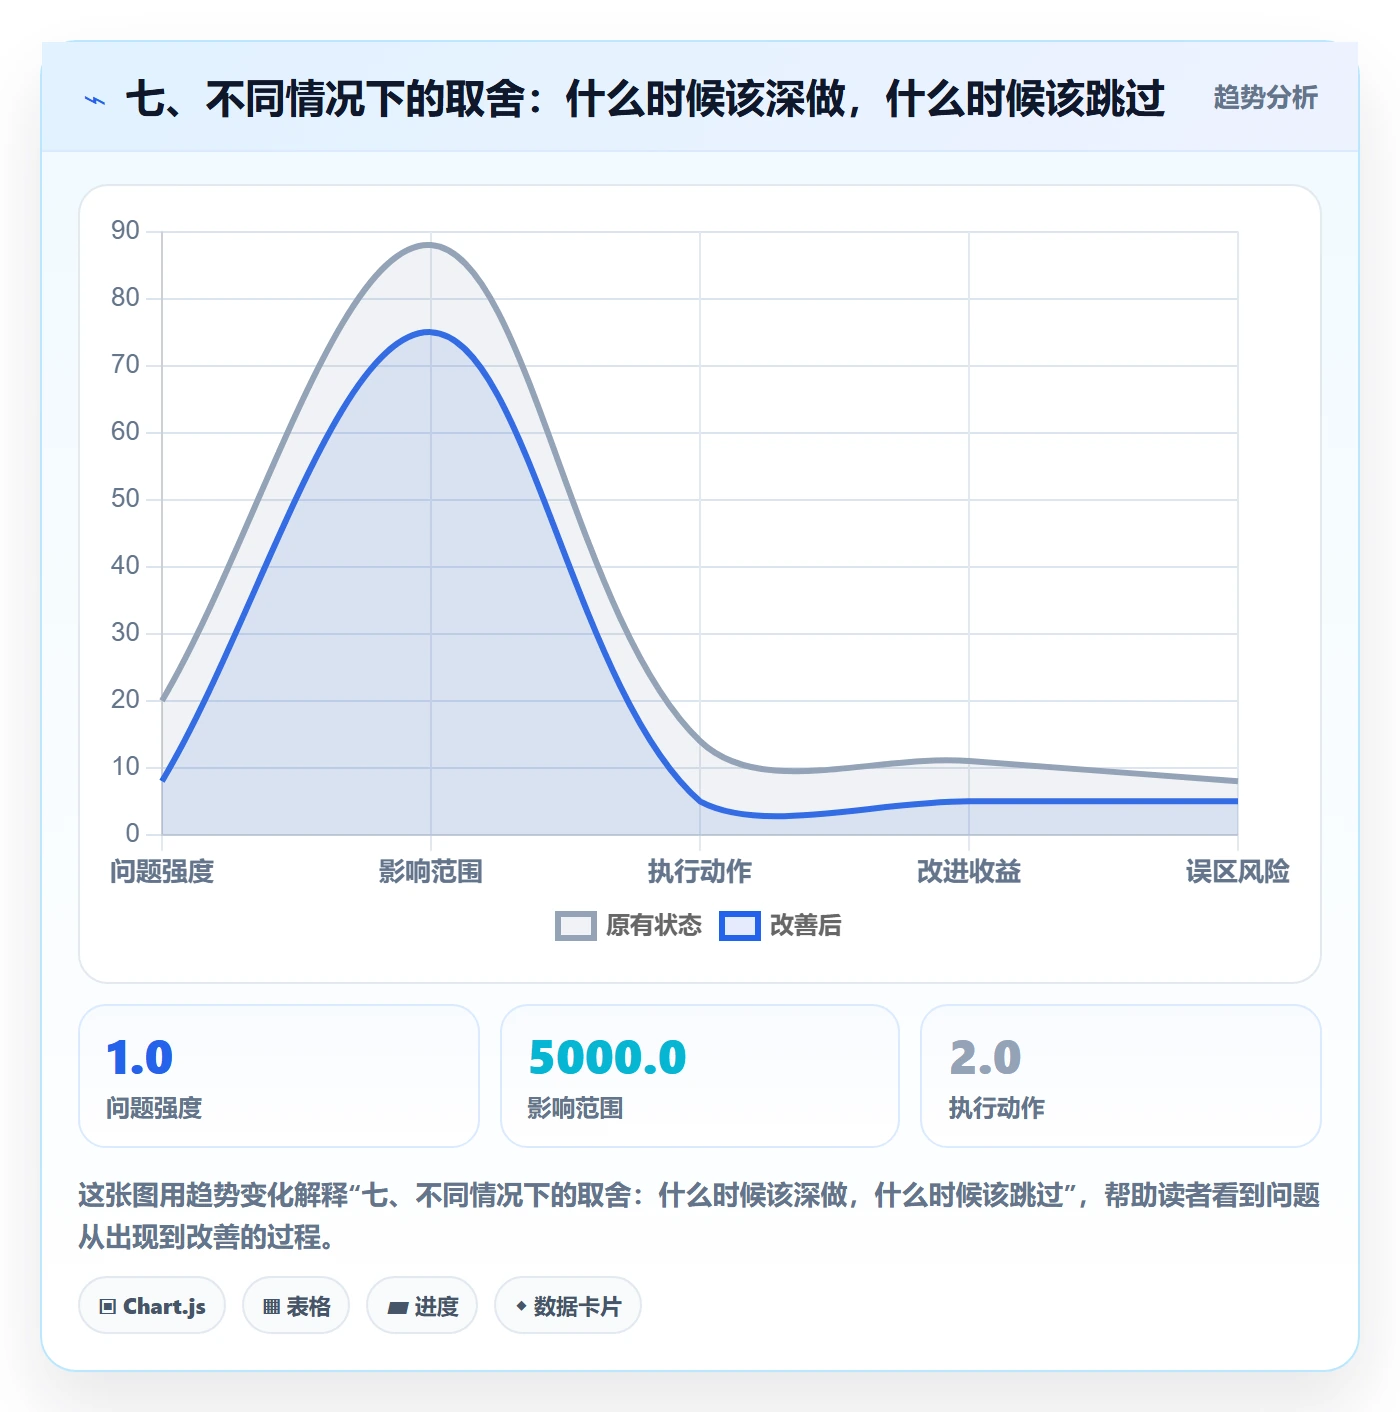Image resolution: width=1400 pixels, height=1412 pixels.
Task: Click the description paragraph starting 这张图用趋势变化
Action: [699, 1216]
